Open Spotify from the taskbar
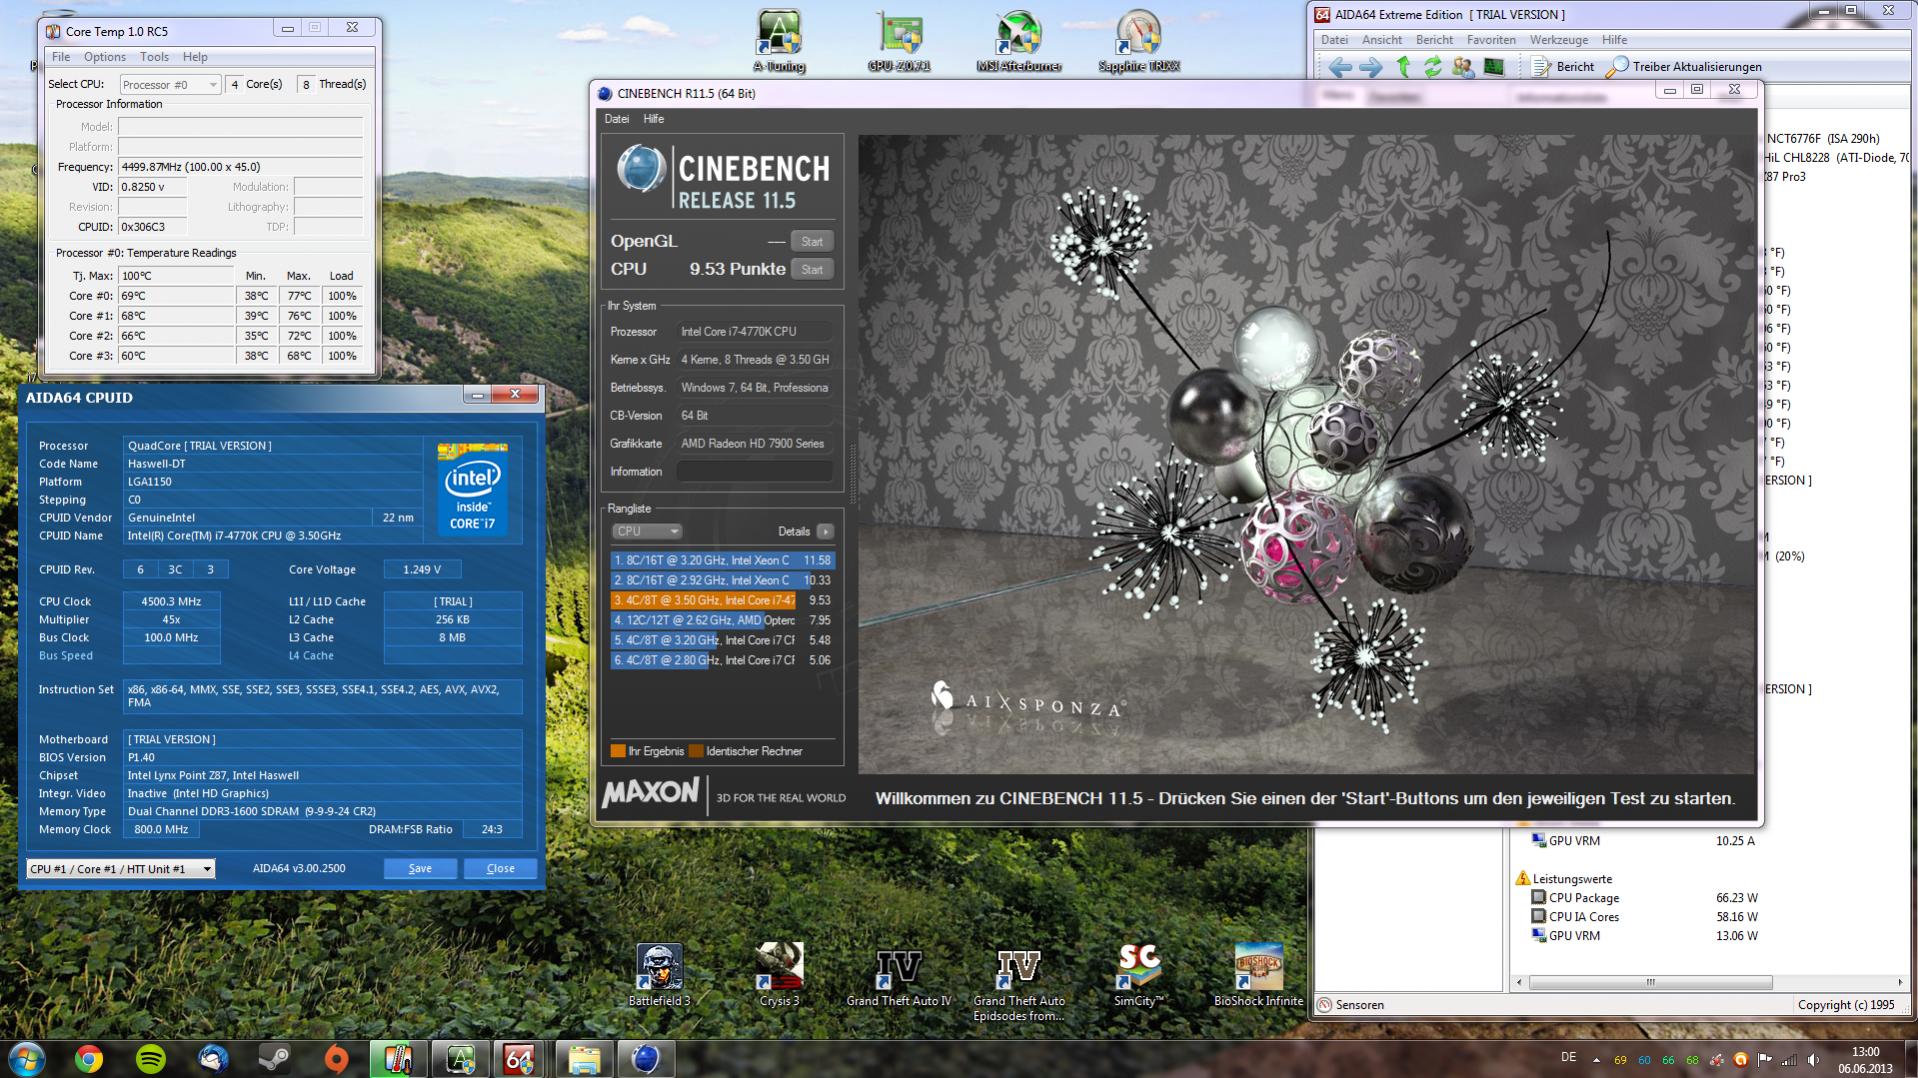 (x=151, y=1058)
